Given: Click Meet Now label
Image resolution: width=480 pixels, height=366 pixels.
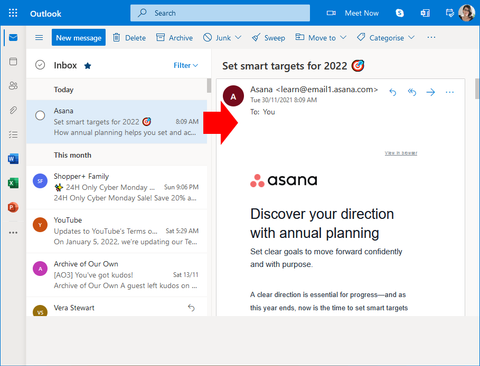Looking at the screenshot, I should coord(362,13).
